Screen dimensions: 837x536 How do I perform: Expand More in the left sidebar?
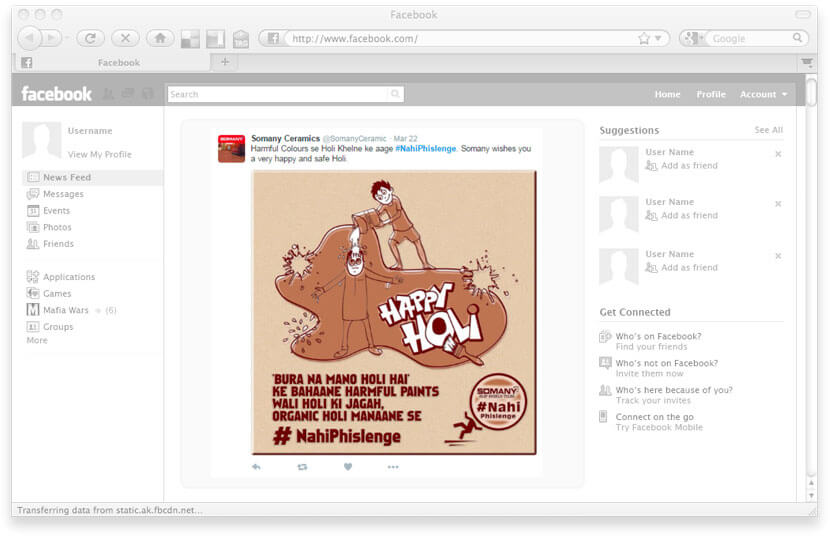click(37, 340)
